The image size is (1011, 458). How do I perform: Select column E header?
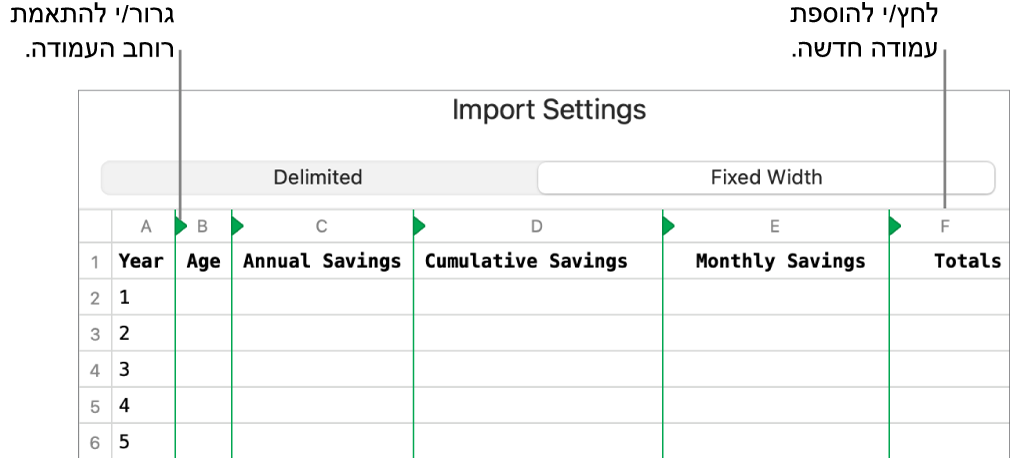(x=774, y=227)
